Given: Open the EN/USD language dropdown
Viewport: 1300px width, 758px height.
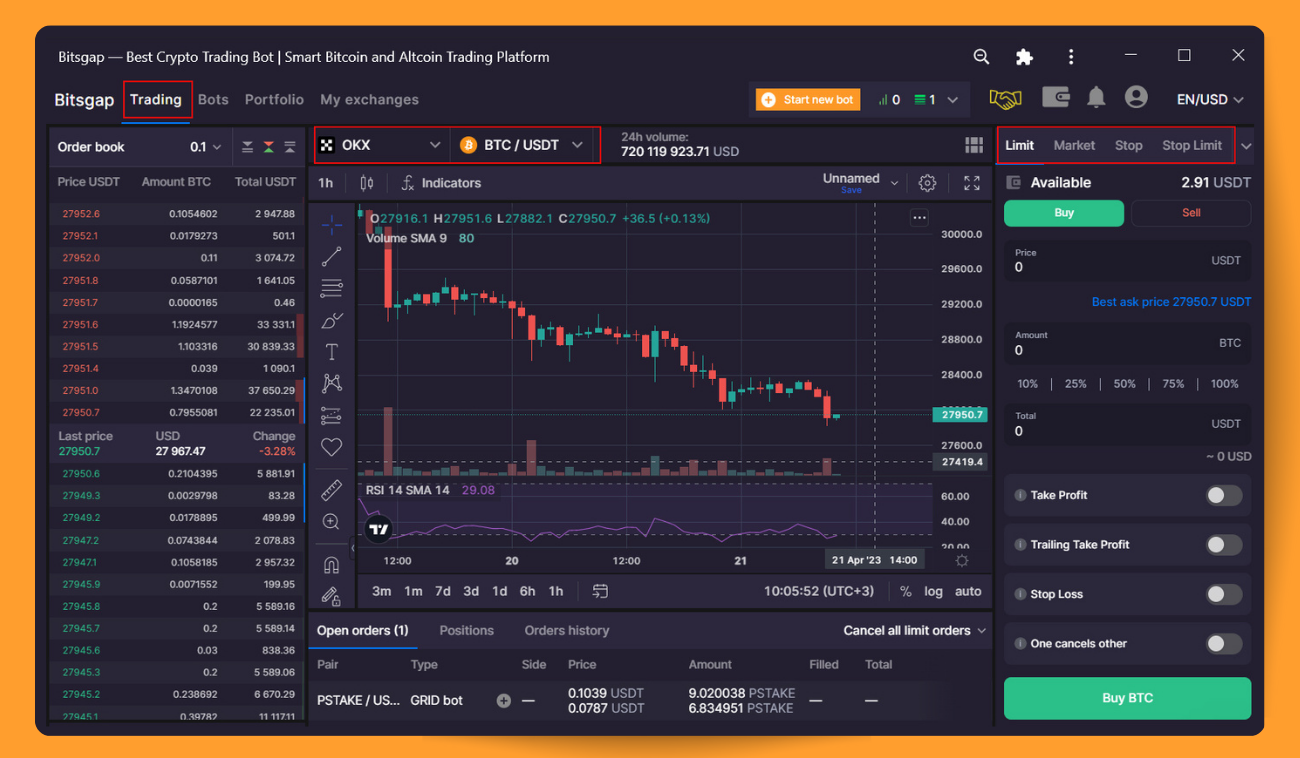Looking at the screenshot, I should click(1210, 99).
